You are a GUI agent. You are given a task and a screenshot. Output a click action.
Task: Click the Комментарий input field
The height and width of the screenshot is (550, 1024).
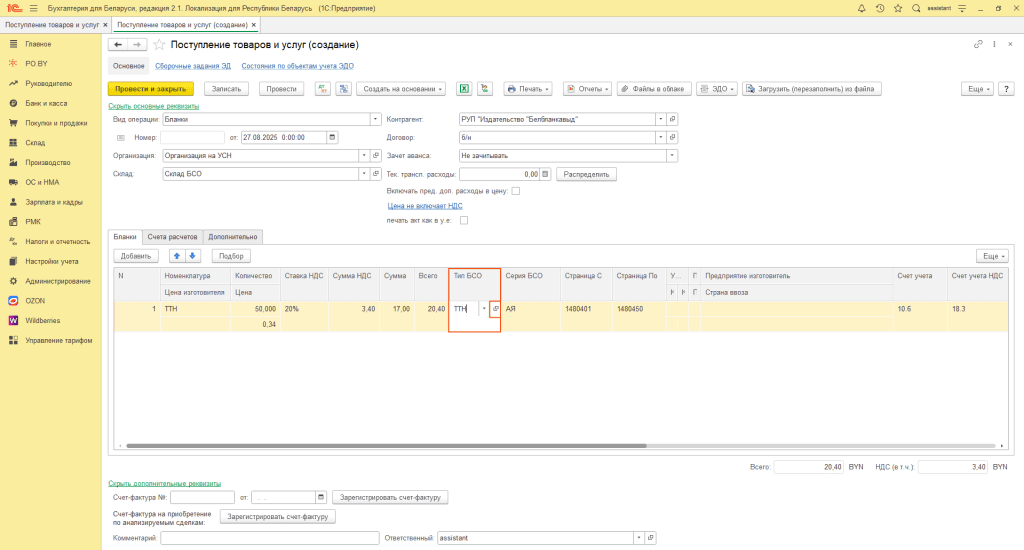270,538
